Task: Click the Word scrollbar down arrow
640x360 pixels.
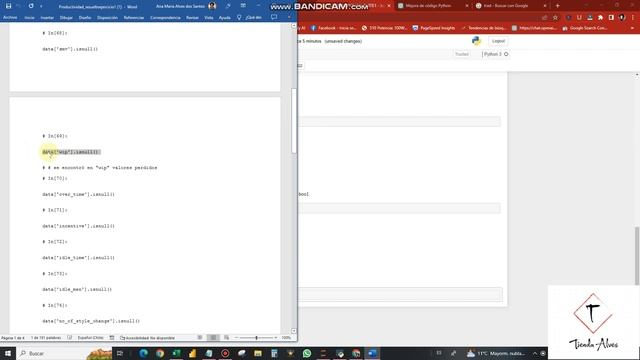Action: tap(294, 331)
